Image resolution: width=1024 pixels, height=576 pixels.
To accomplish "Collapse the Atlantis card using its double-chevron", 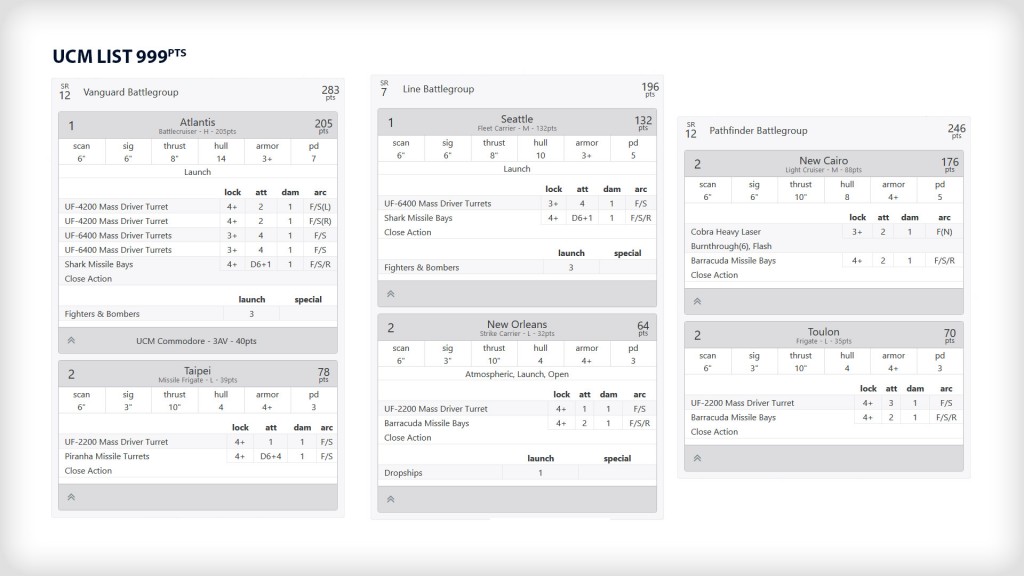I will pyautogui.click(x=72, y=341).
